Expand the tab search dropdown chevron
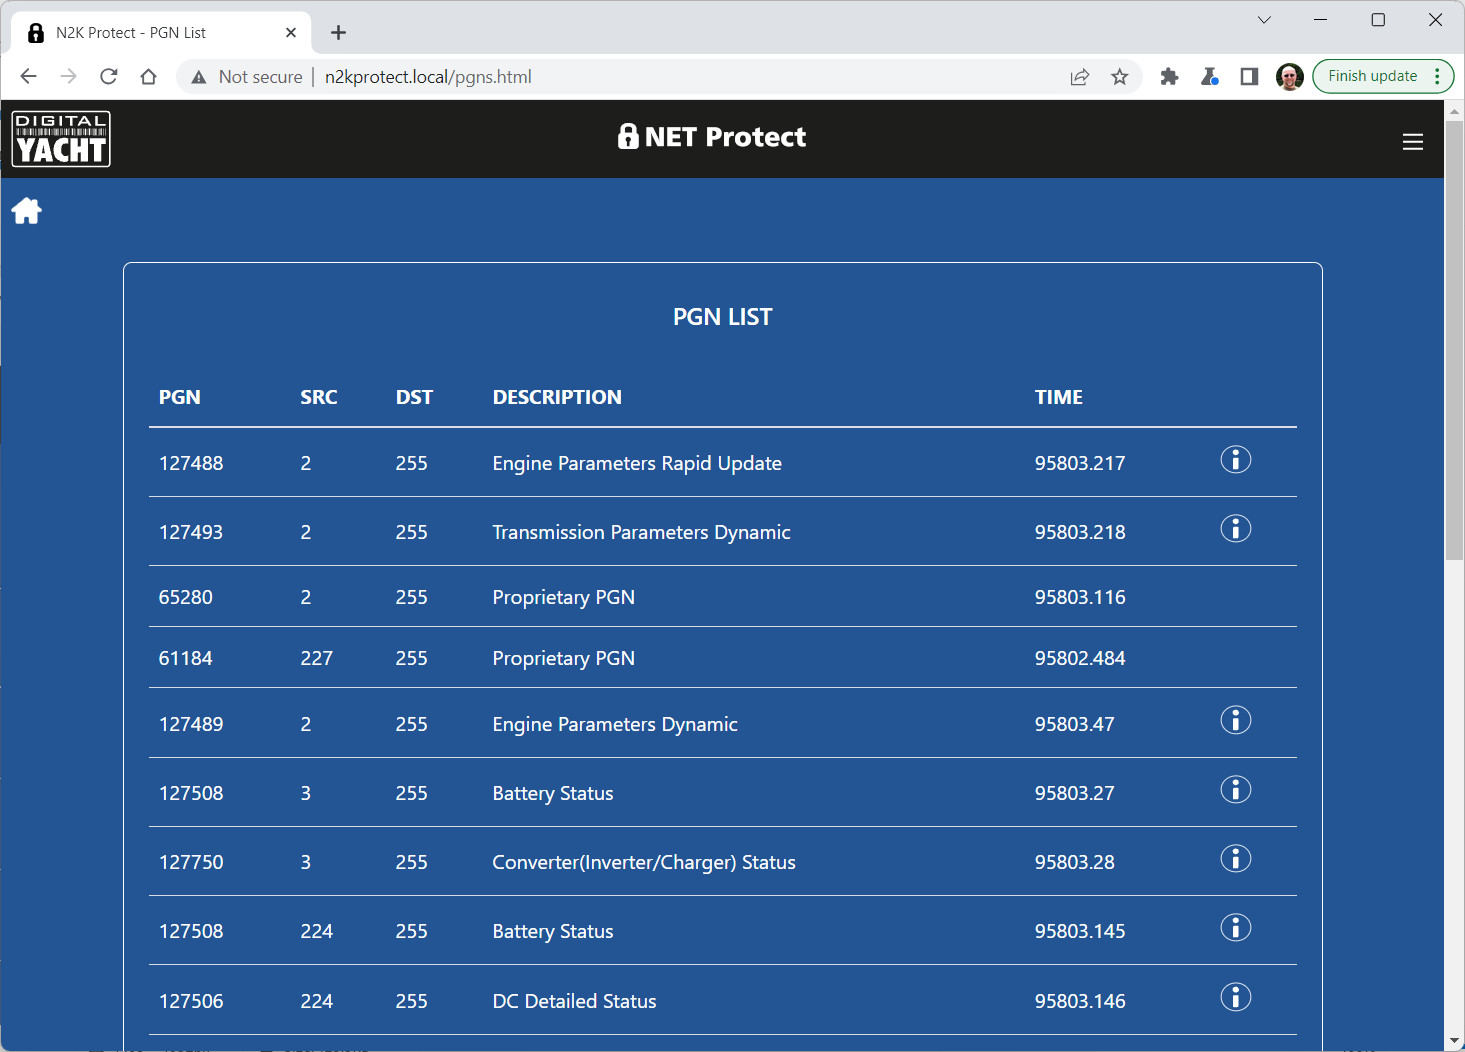The height and width of the screenshot is (1052, 1465). [x=1264, y=20]
